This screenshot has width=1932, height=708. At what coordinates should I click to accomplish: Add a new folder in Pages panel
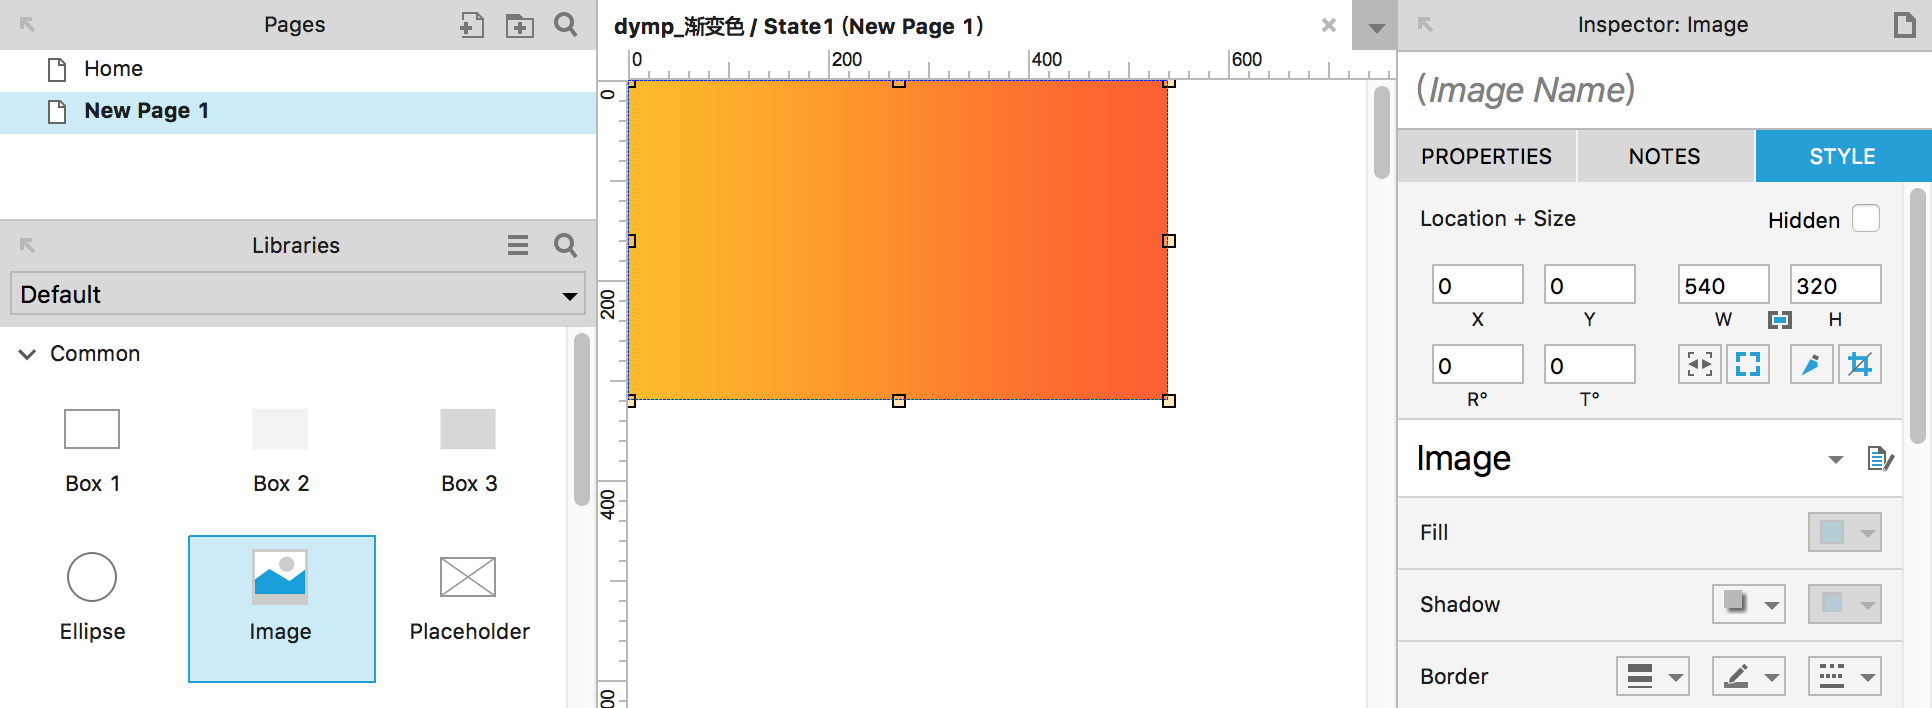pos(519,25)
